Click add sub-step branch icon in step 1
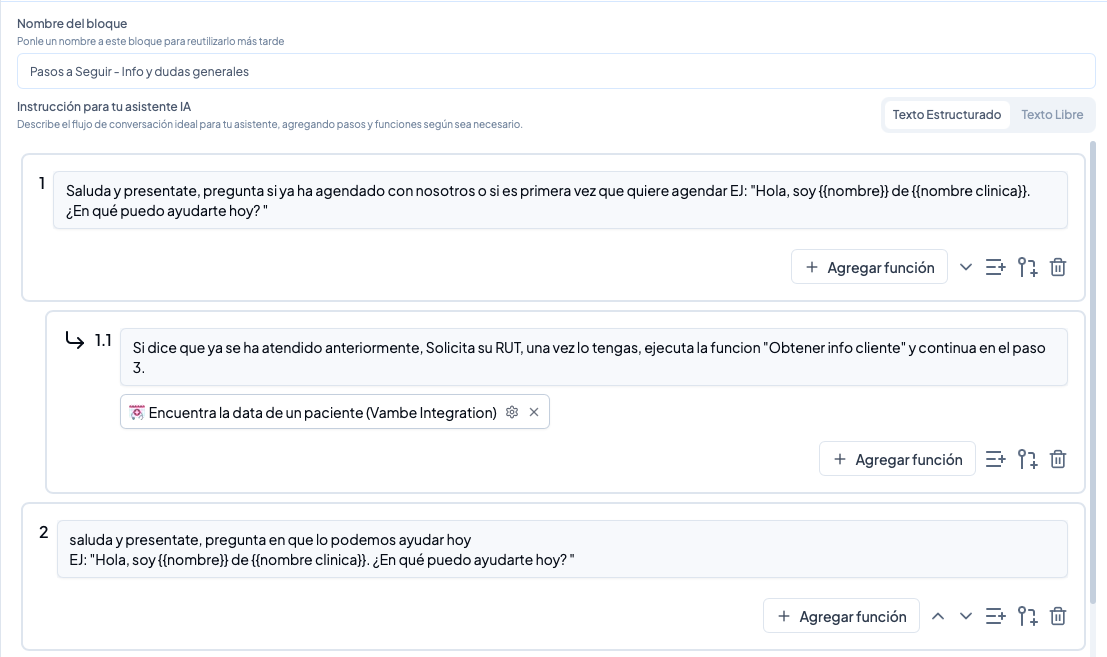 click(1027, 267)
